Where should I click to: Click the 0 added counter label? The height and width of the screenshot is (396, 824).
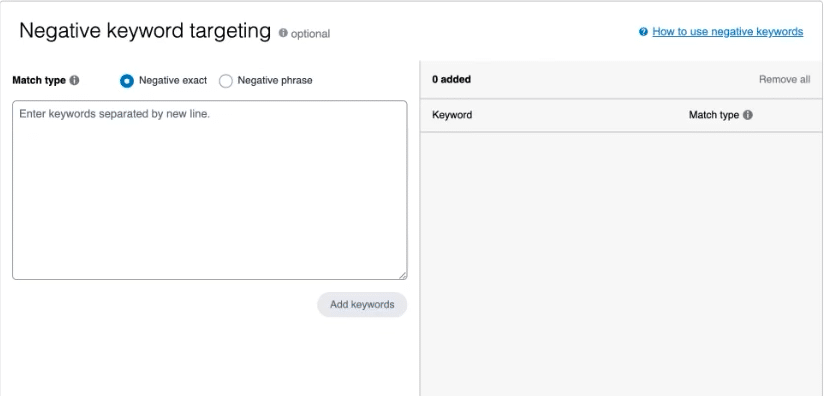pyautogui.click(x=451, y=79)
